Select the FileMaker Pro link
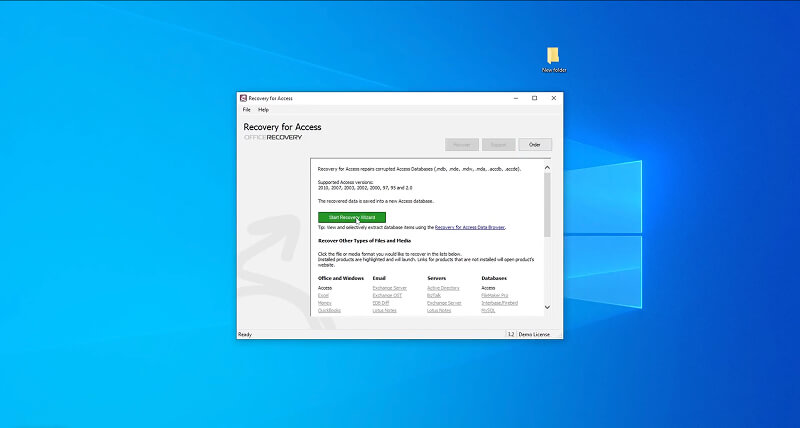This screenshot has height=428, width=800. tap(497, 295)
